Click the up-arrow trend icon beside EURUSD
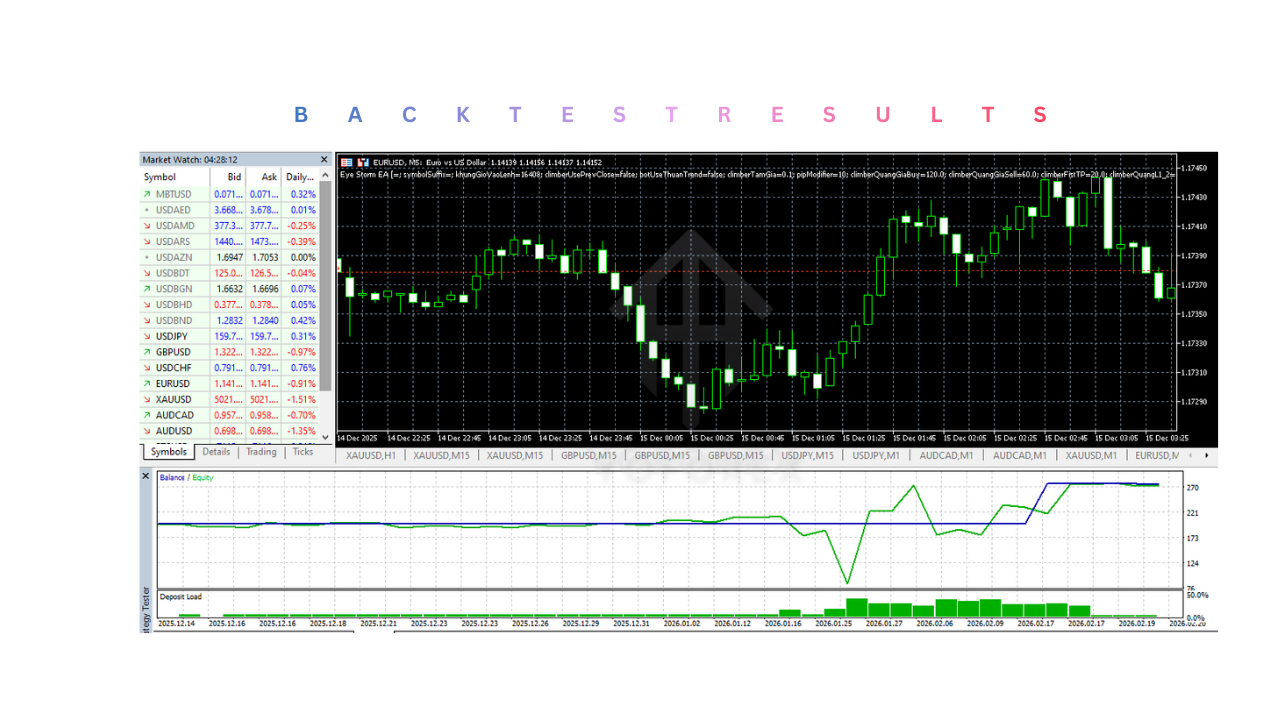 click(x=147, y=384)
